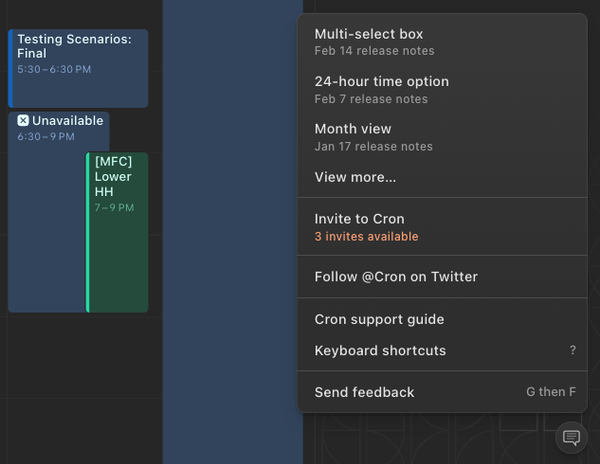The height and width of the screenshot is (464, 600).
Task: Open the feedback chat bubble icon
Action: tap(571, 437)
